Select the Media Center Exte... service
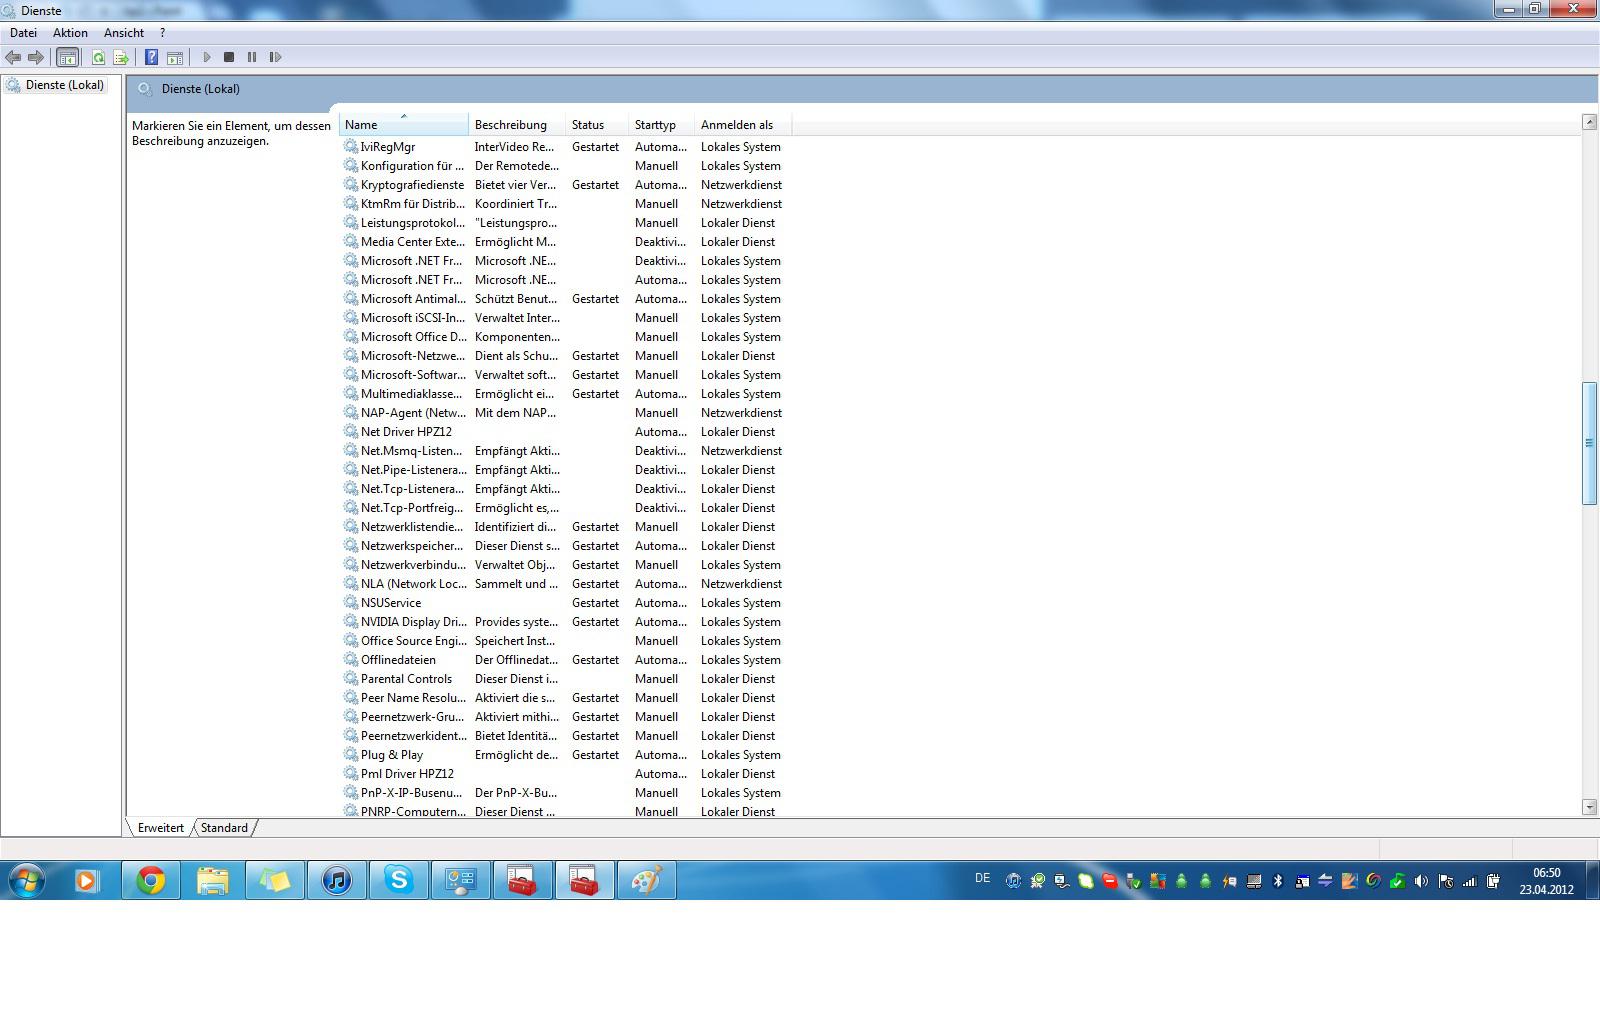Screen dimensions: 1600x1024 click(565, 242)
